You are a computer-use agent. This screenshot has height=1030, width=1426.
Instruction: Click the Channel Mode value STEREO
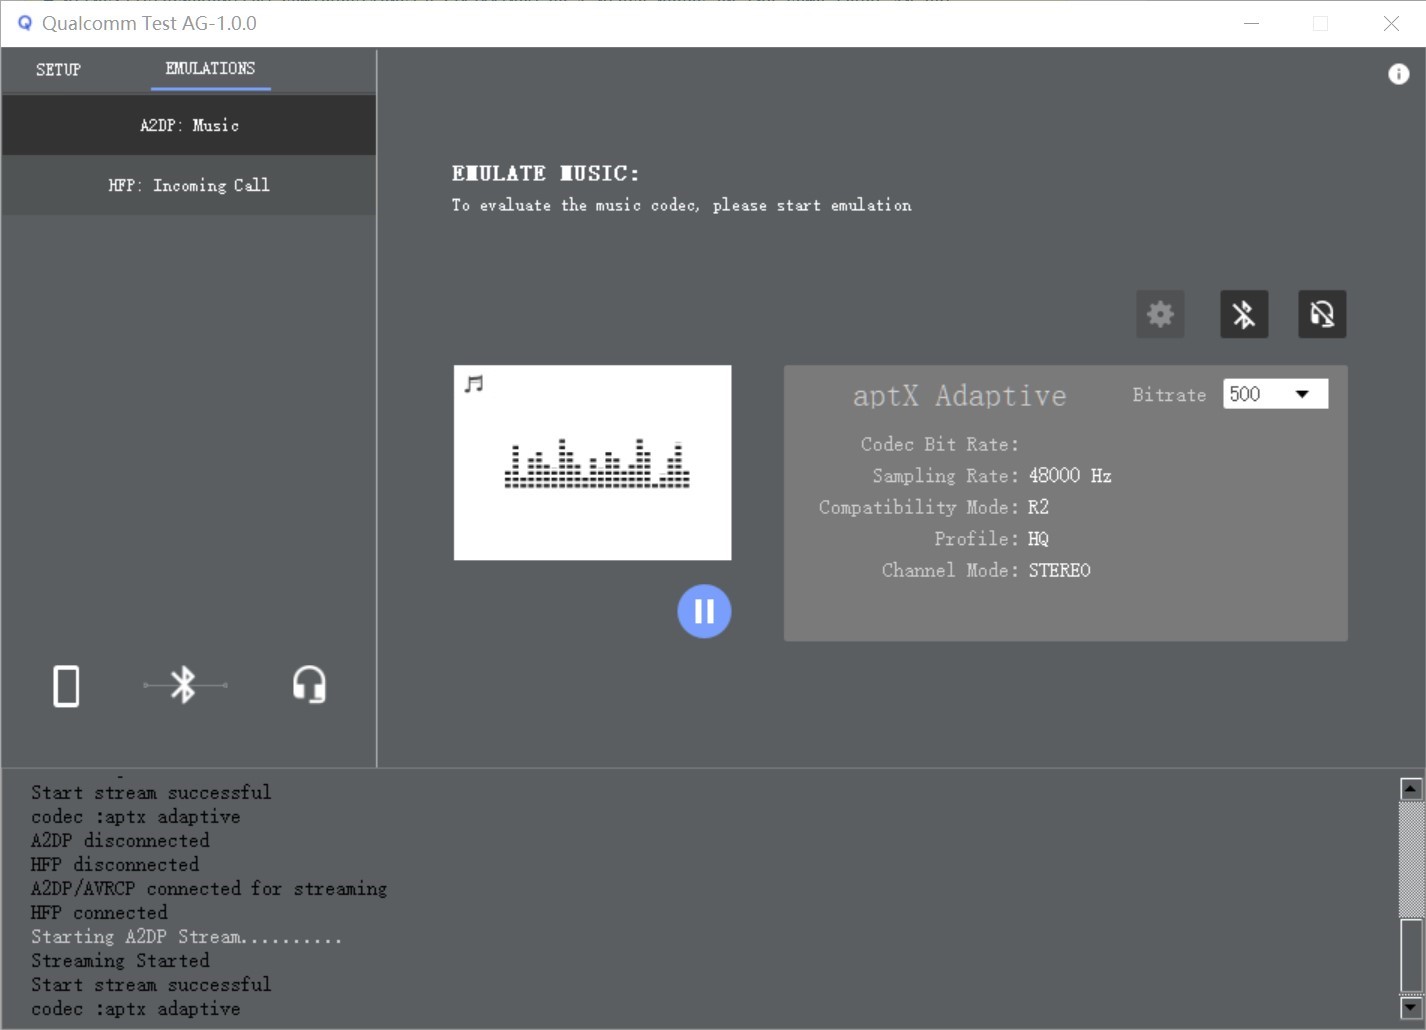pyautogui.click(x=1060, y=570)
